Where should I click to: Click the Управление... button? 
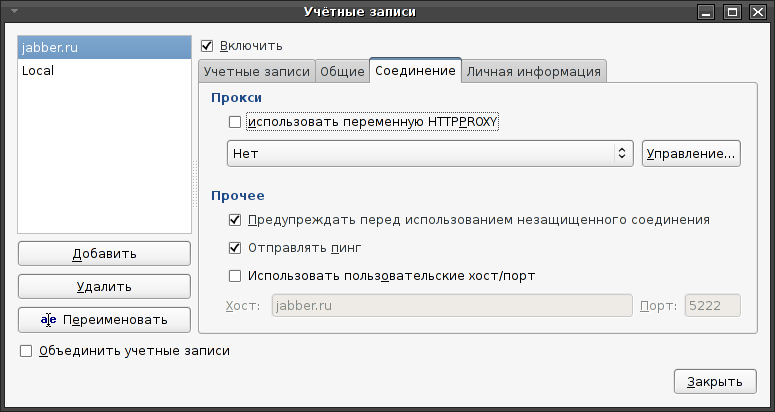[x=691, y=154]
